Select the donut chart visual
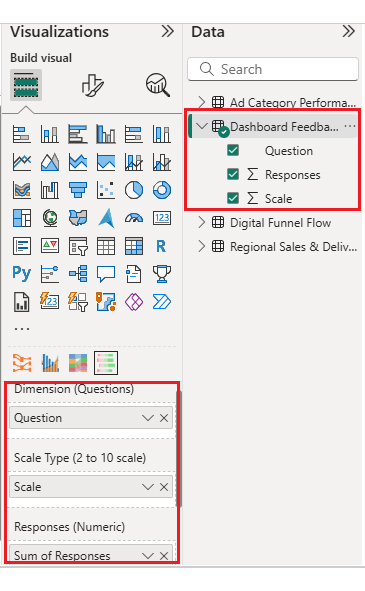 pyautogui.click(x=162, y=190)
